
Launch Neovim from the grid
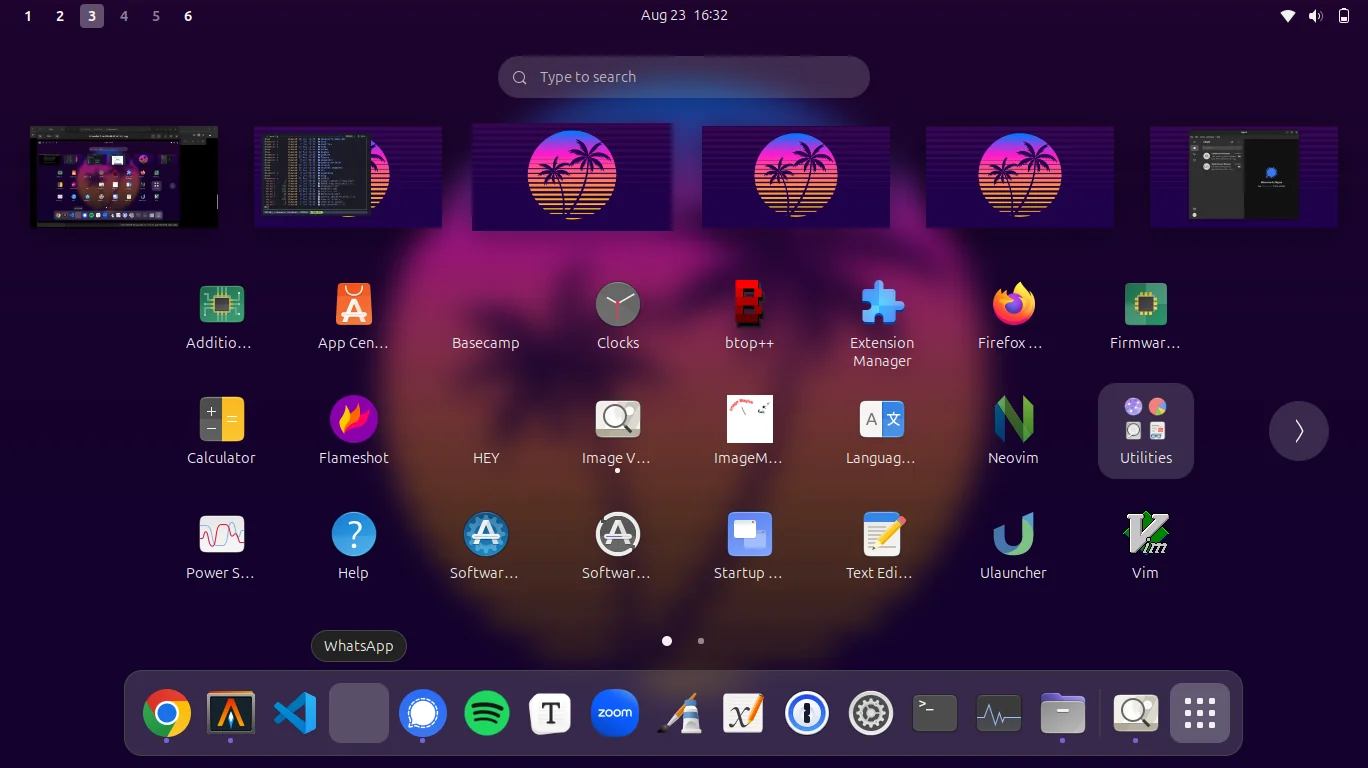tap(1014, 419)
